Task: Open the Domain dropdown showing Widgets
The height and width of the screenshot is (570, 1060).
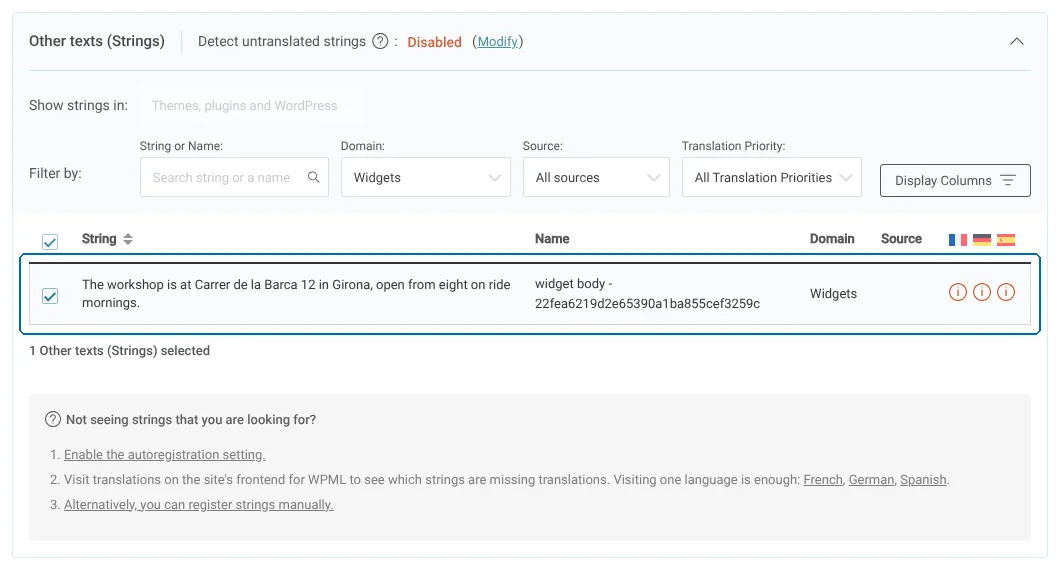Action: [426, 177]
